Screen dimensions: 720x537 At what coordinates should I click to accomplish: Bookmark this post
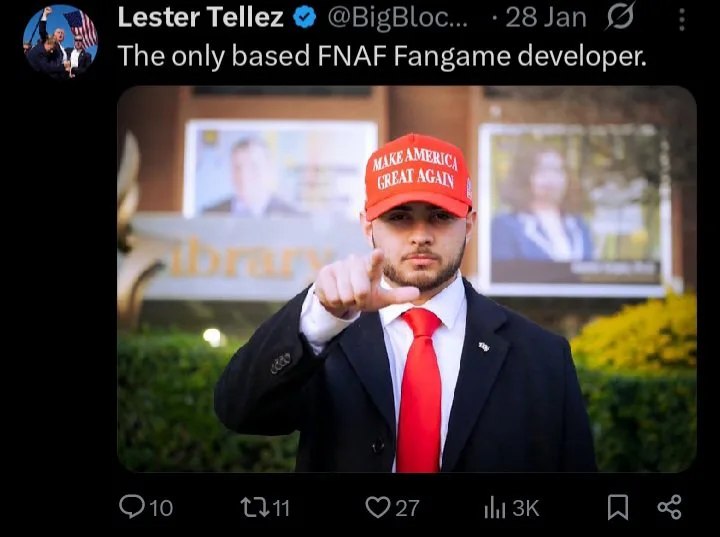click(x=618, y=507)
